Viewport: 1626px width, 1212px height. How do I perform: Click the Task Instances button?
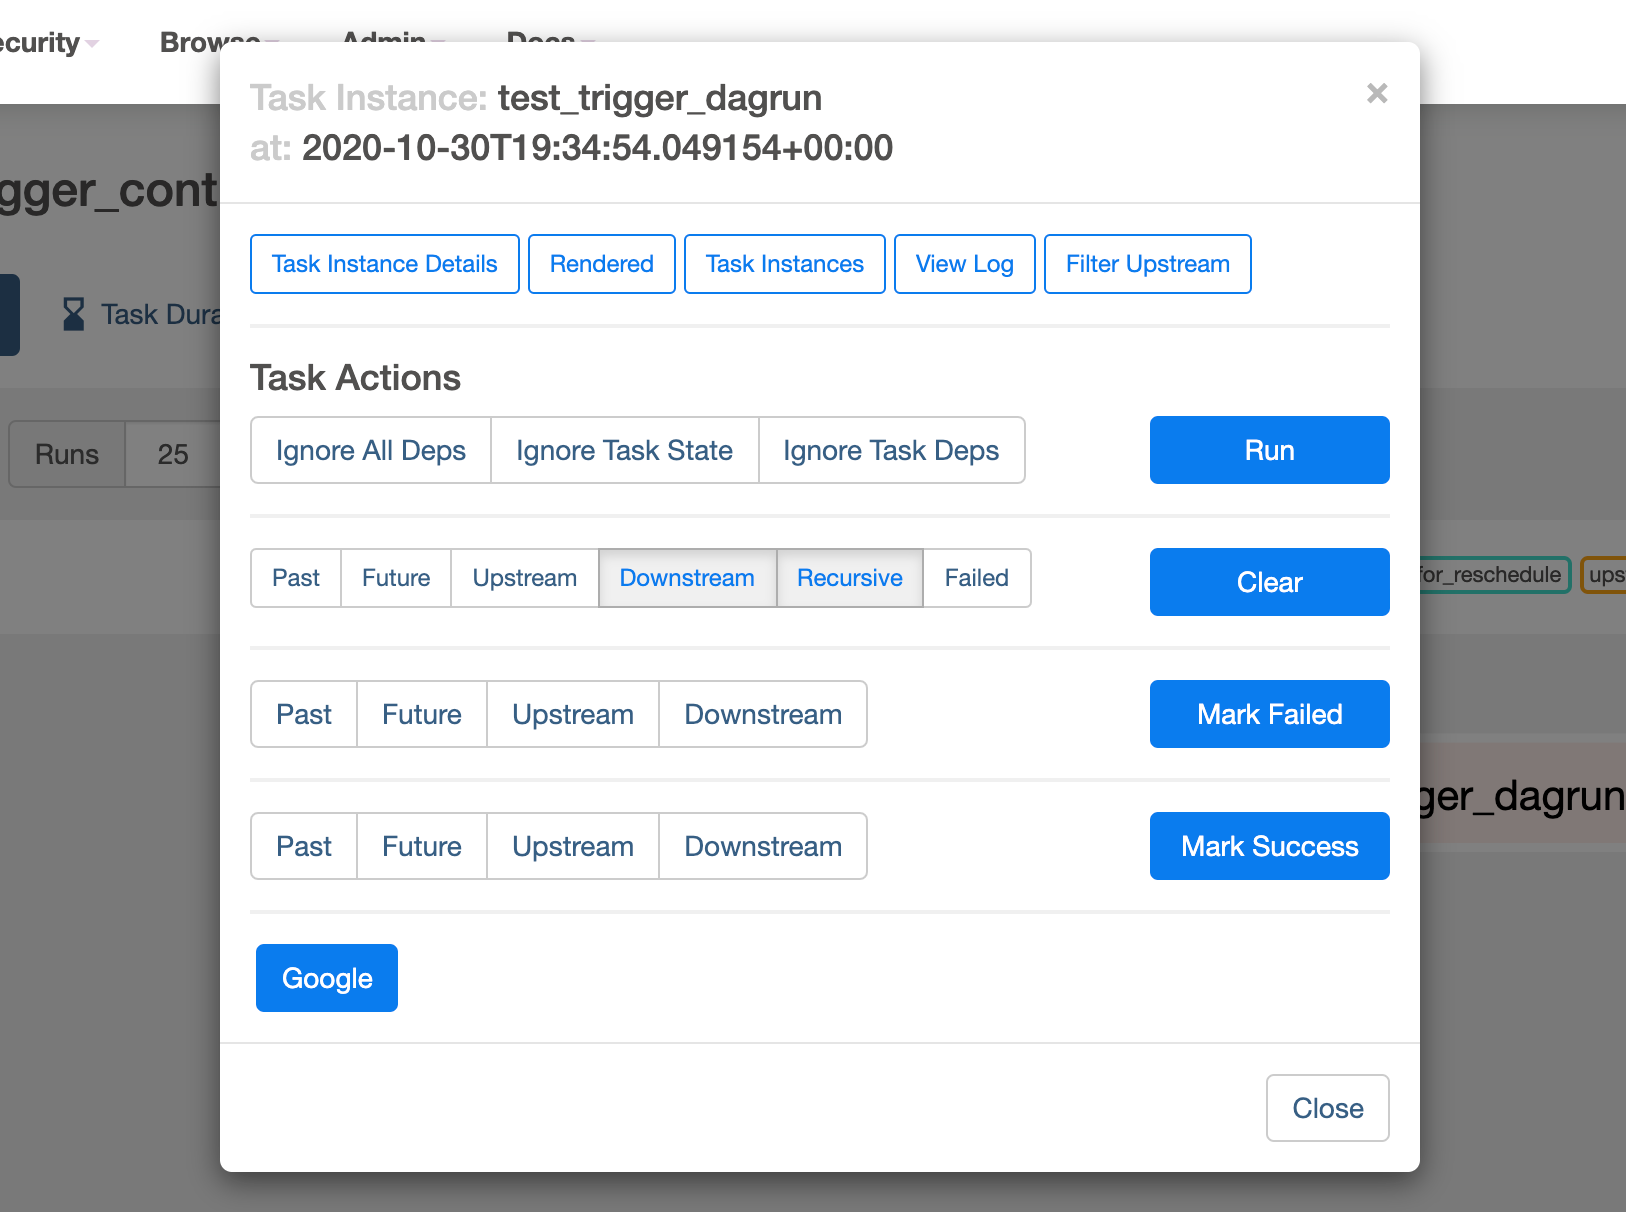point(784,264)
